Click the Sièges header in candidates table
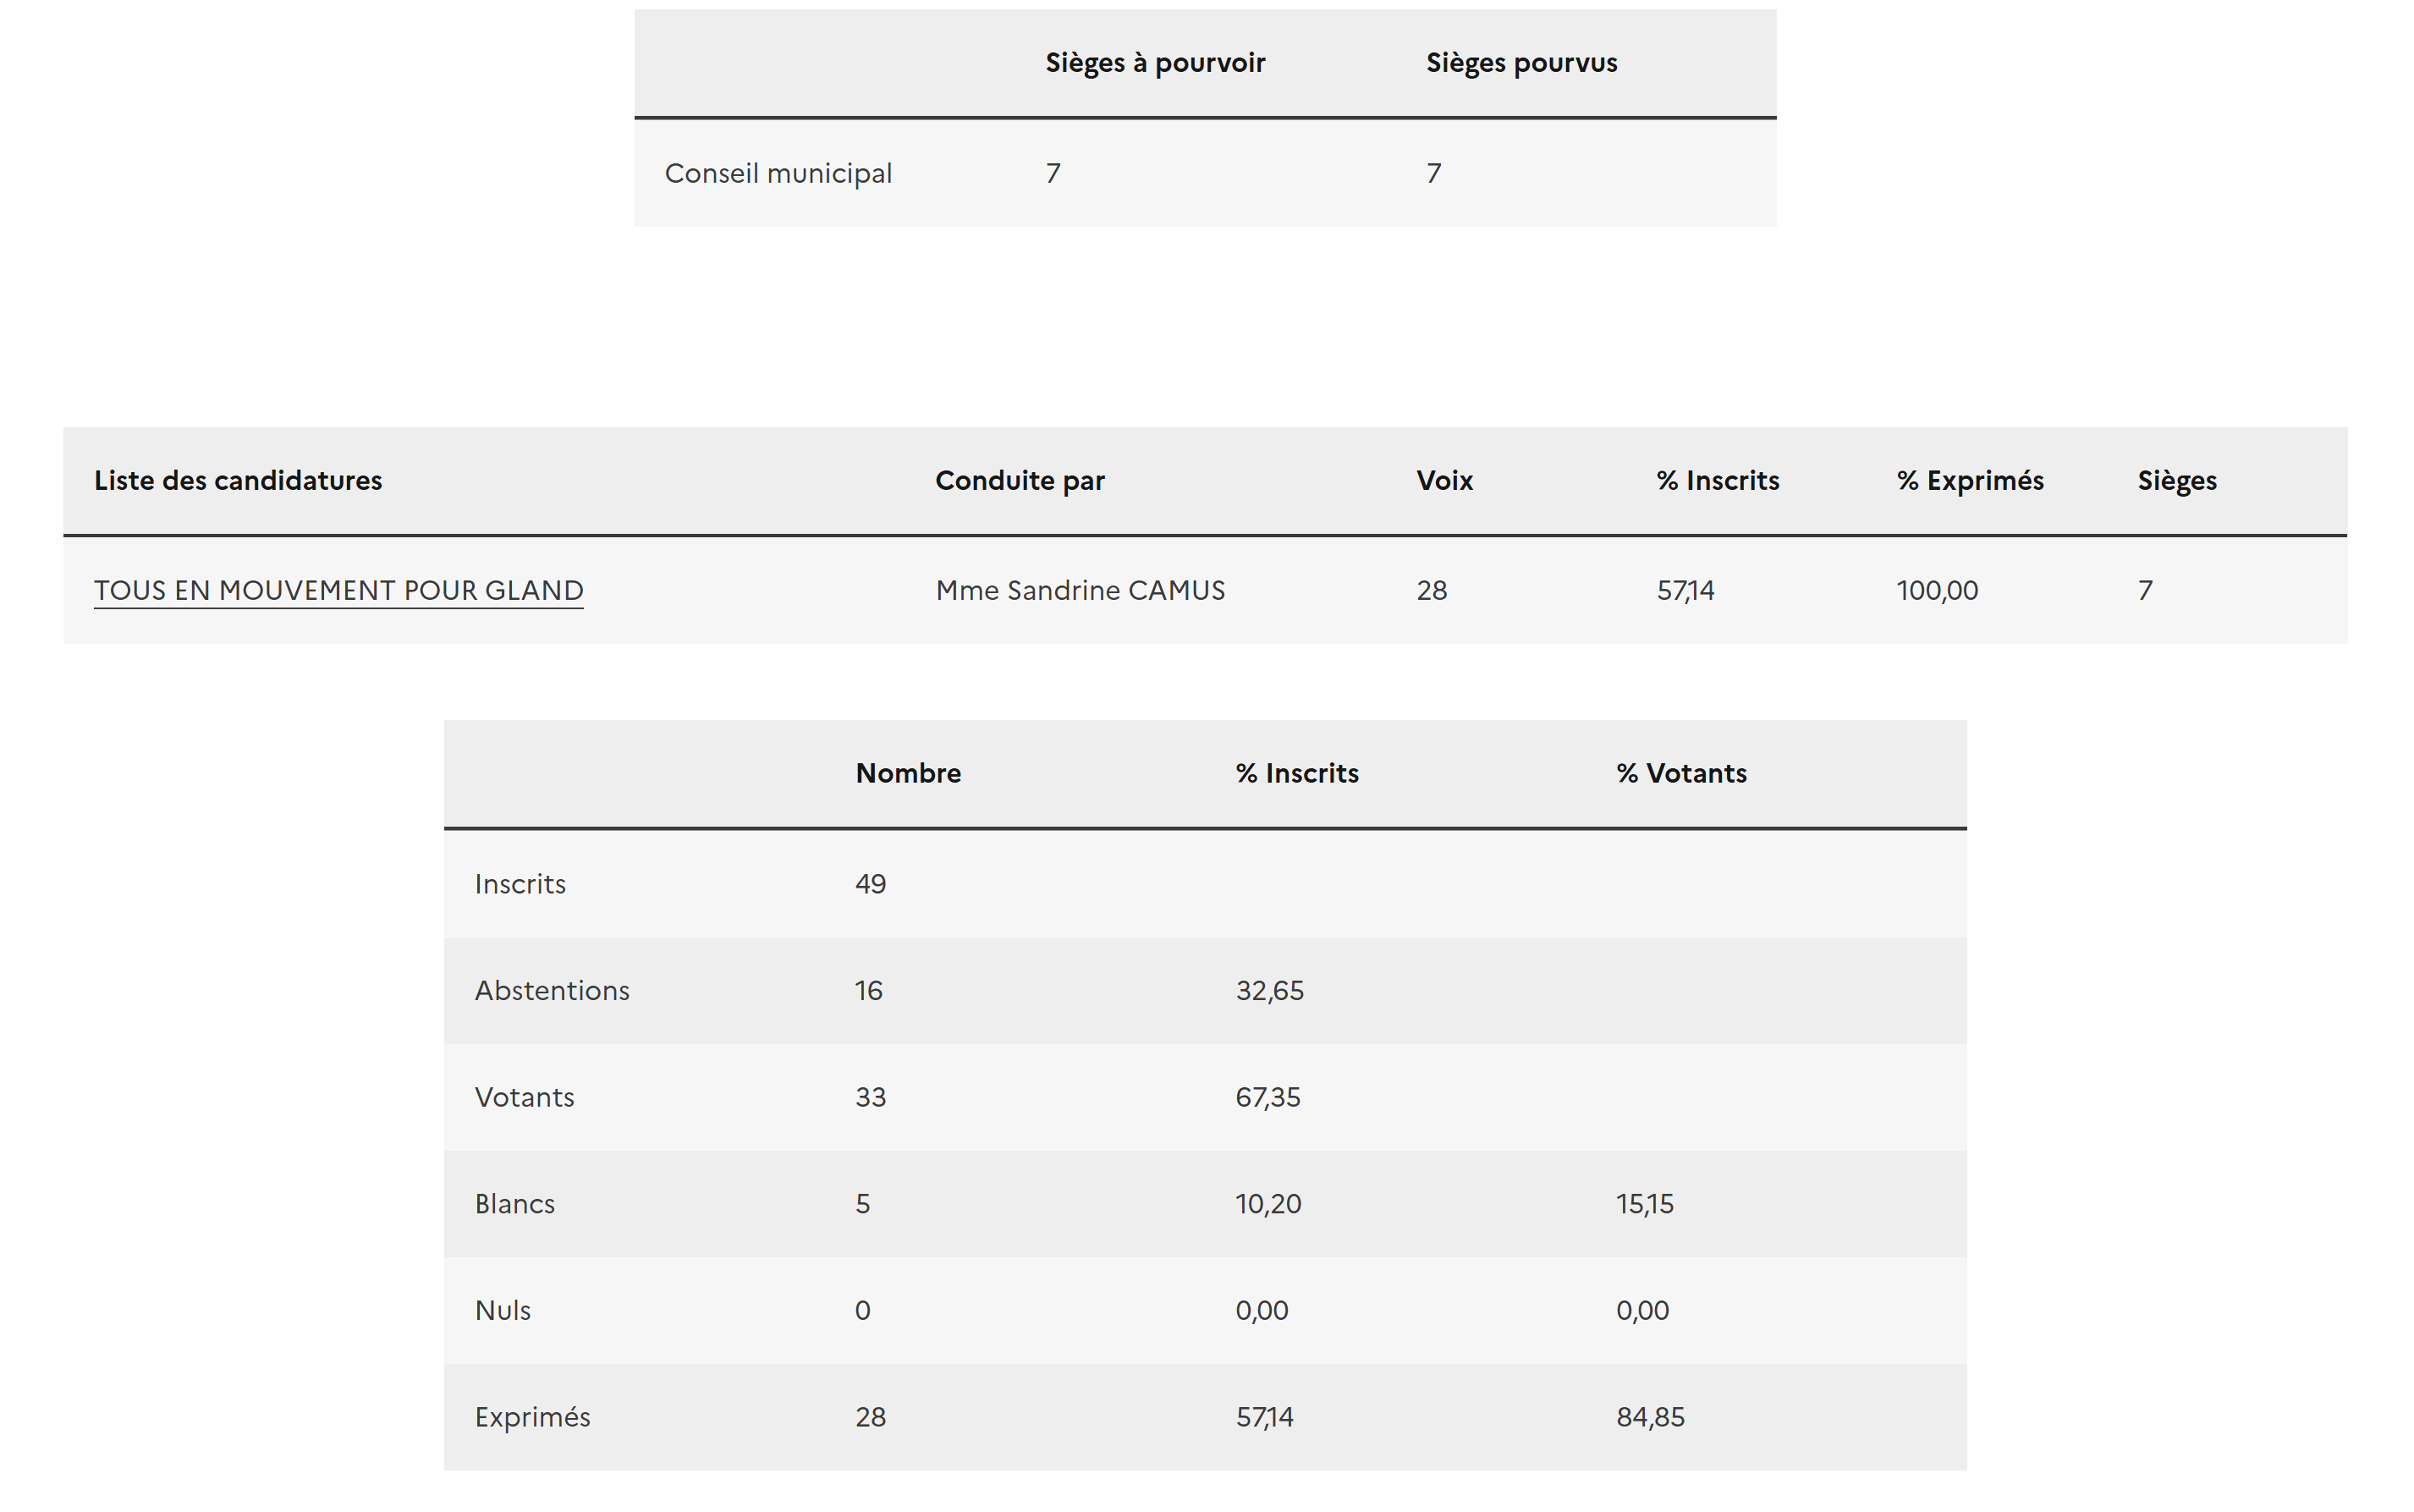 pyautogui.click(x=2176, y=481)
